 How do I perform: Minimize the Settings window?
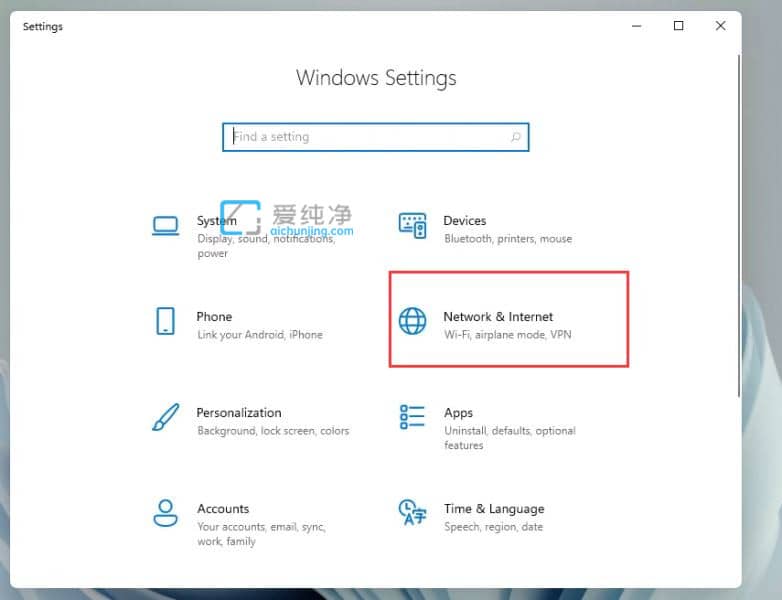click(x=636, y=26)
